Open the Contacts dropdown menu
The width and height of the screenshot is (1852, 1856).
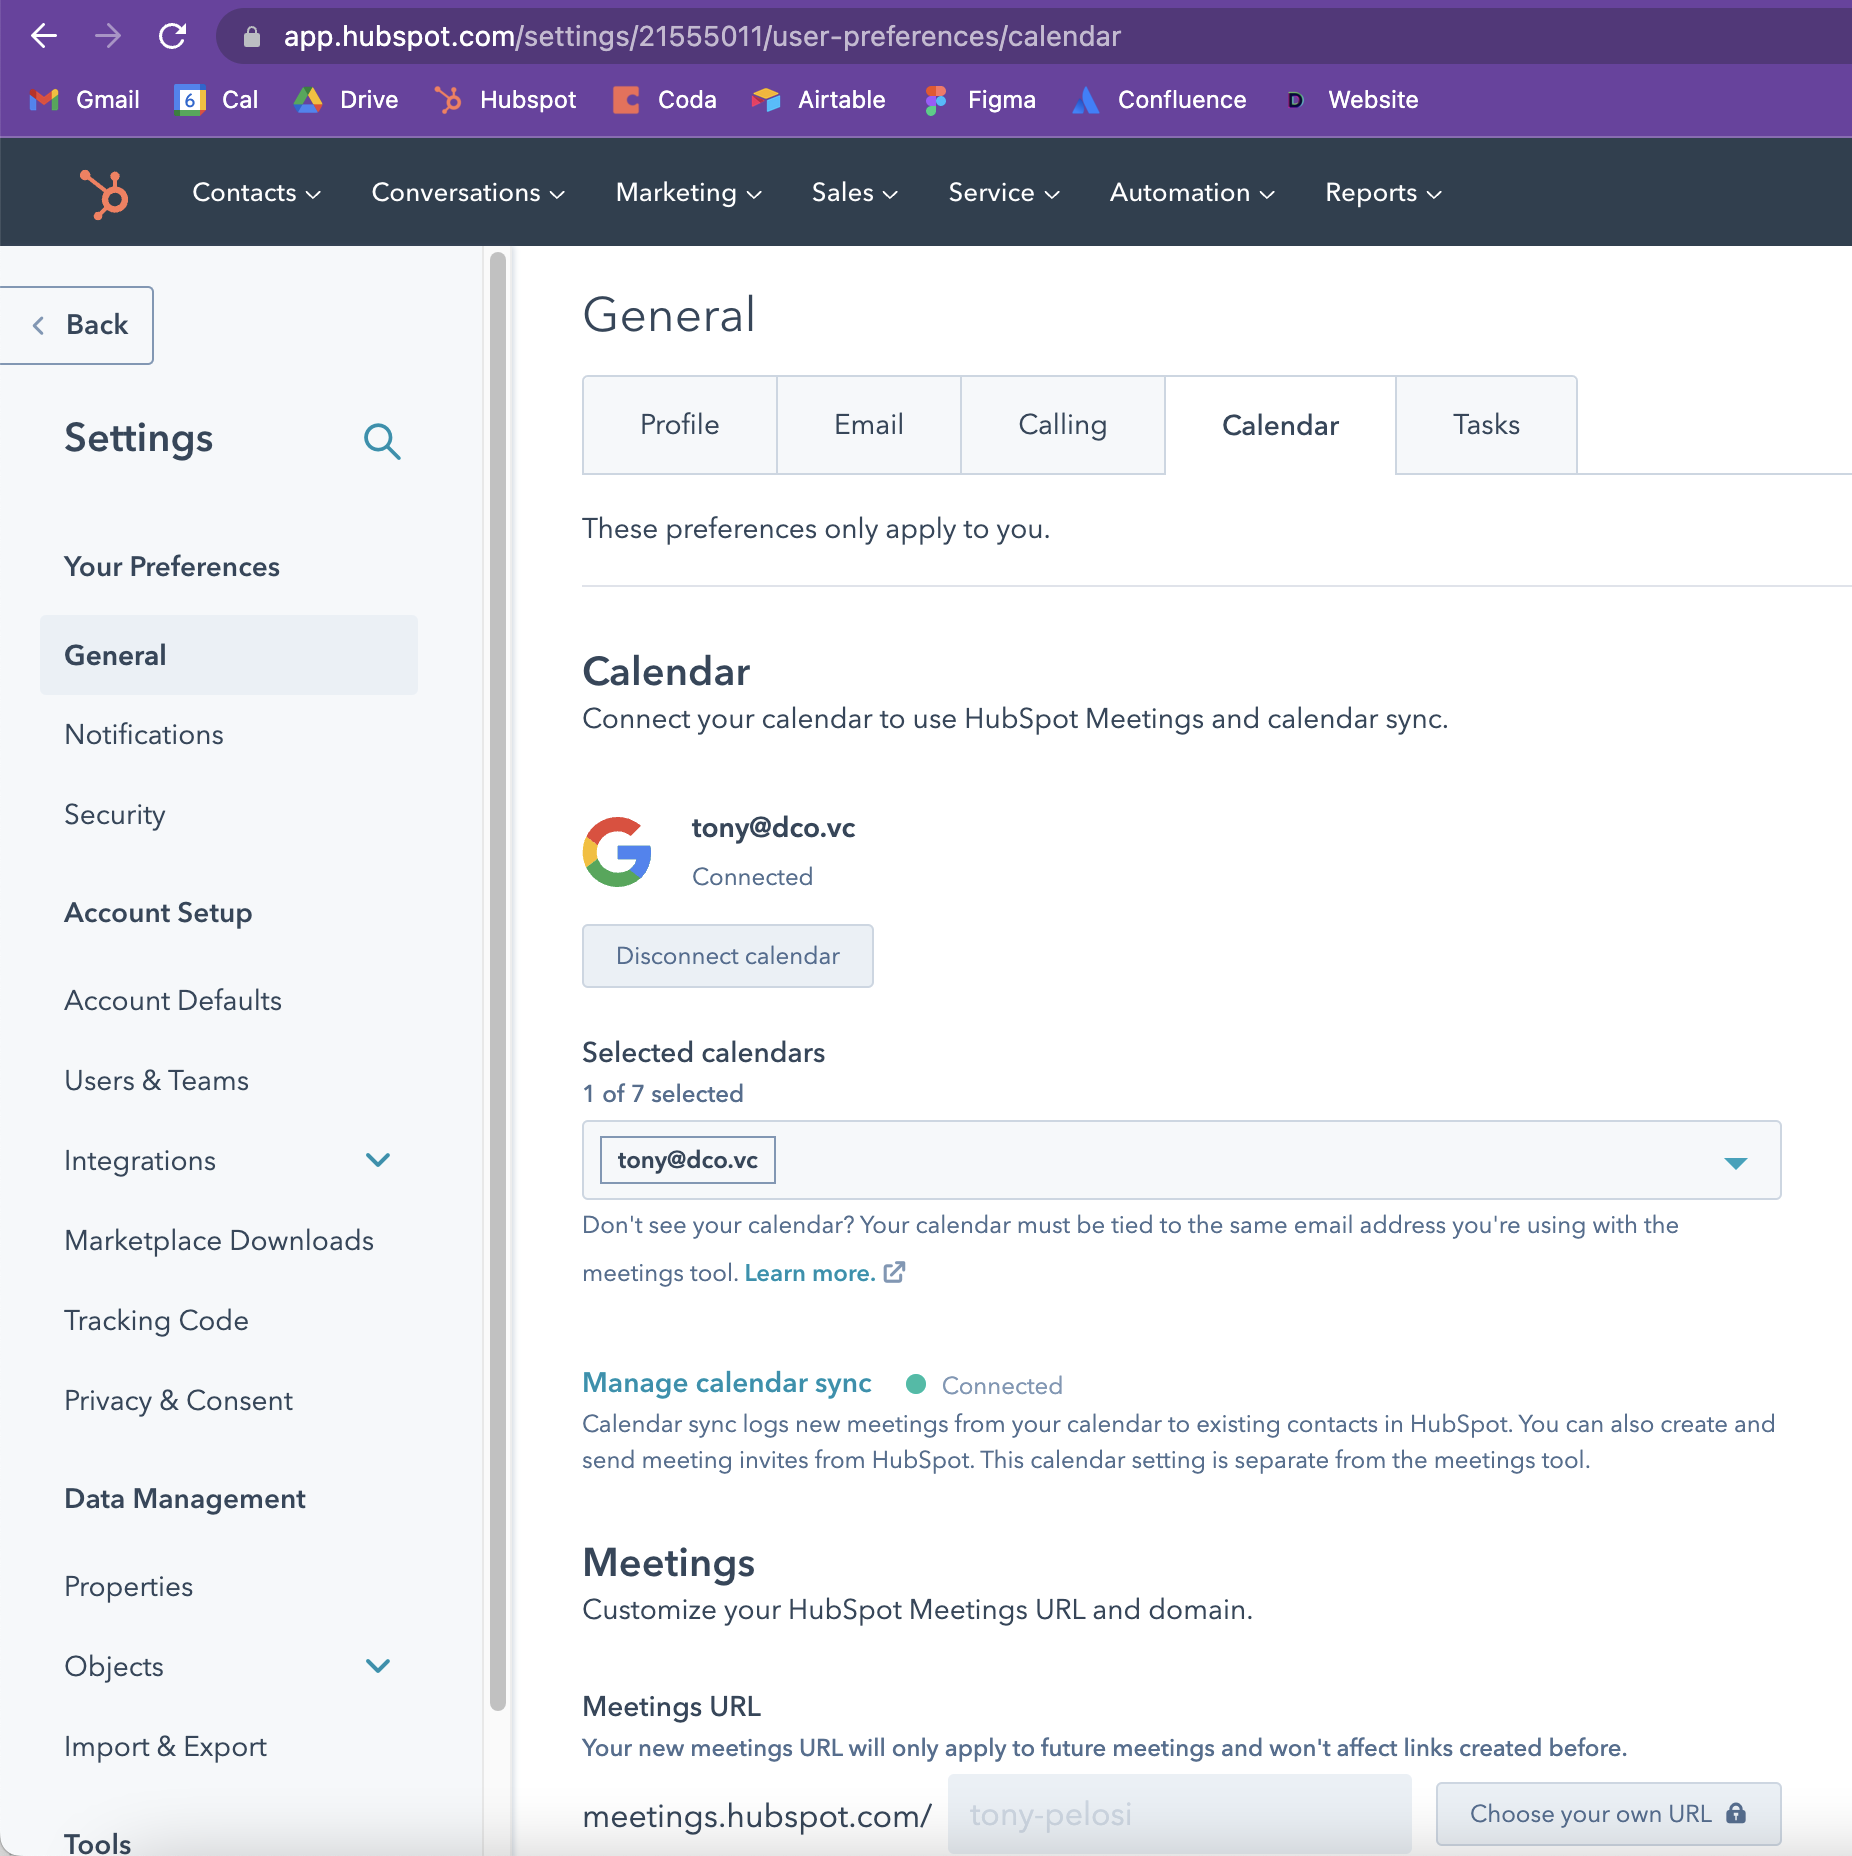click(x=256, y=192)
